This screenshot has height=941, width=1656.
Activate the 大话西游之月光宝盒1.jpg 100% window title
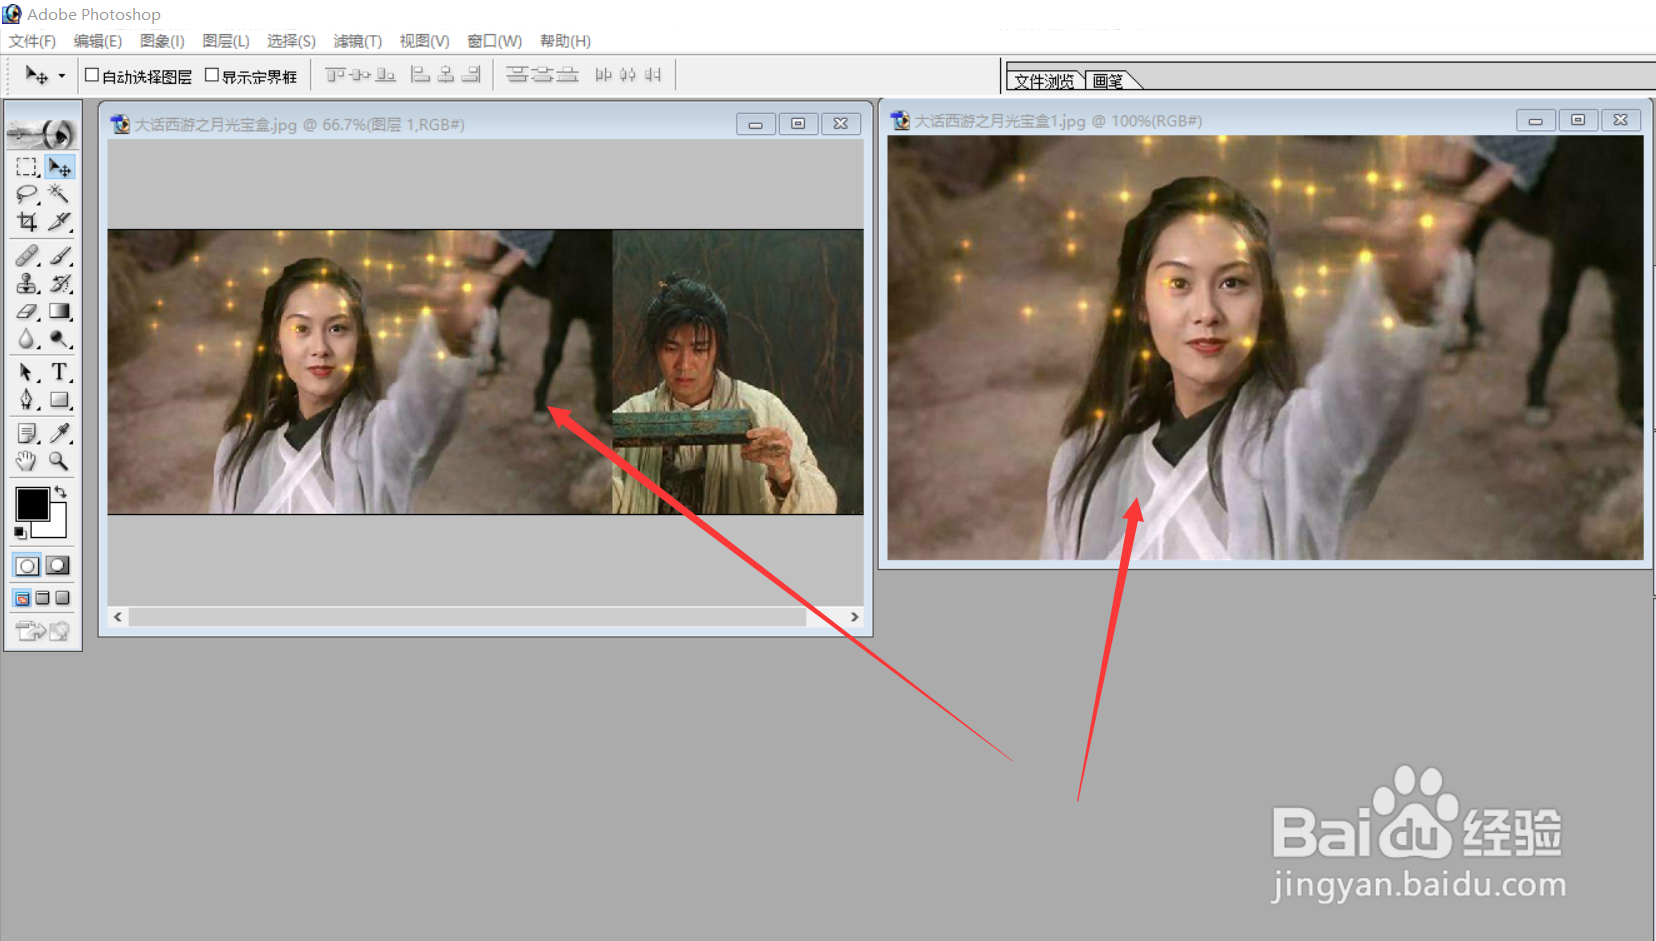pyautogui.click(x=1058, y=121)
